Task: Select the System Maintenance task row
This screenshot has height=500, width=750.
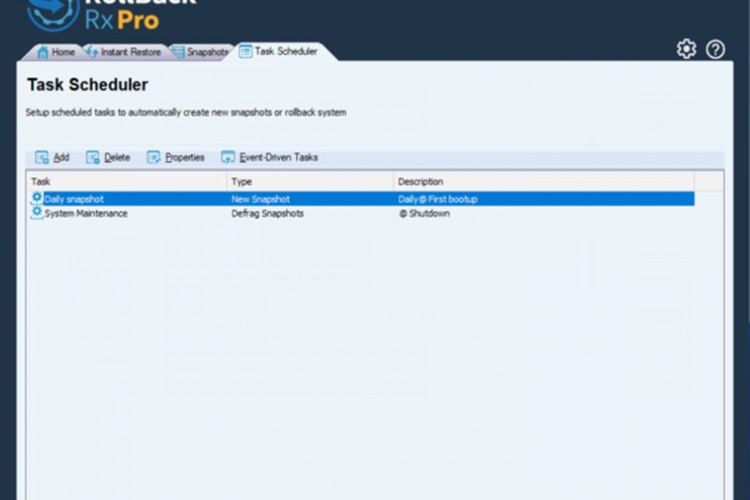Action: 362,213
